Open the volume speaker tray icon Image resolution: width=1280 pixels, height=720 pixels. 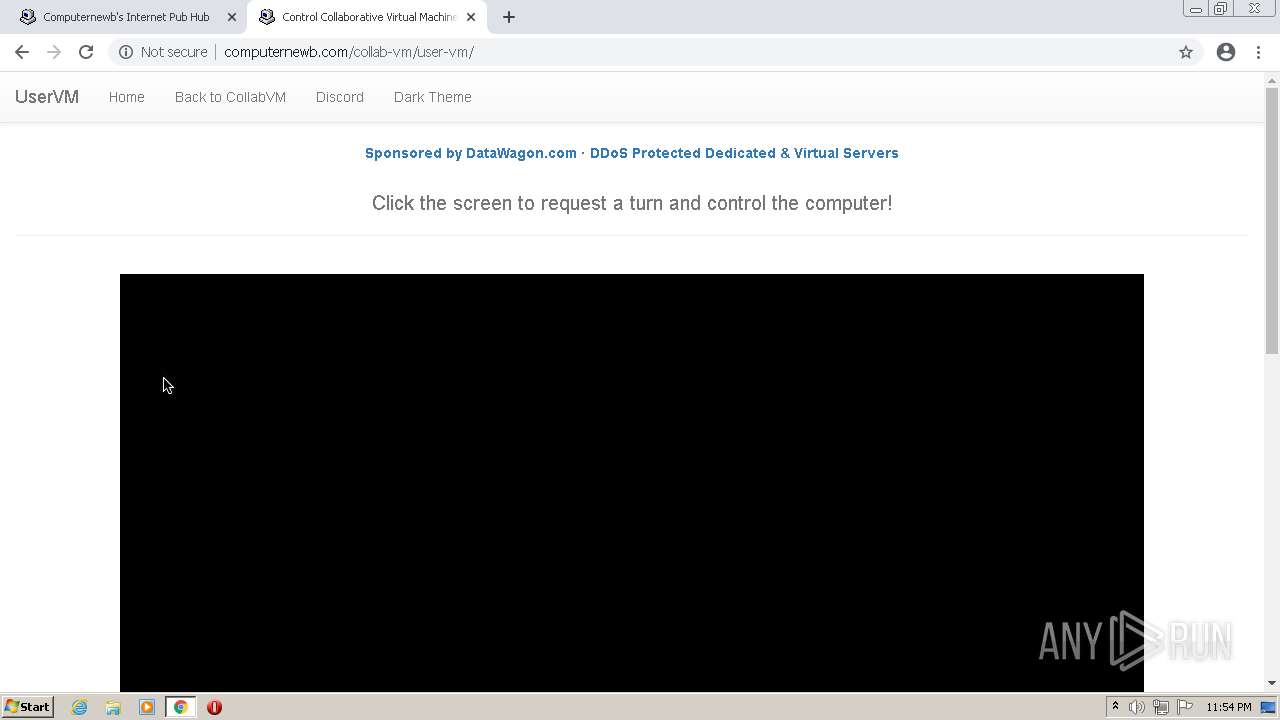point(1137,707)
